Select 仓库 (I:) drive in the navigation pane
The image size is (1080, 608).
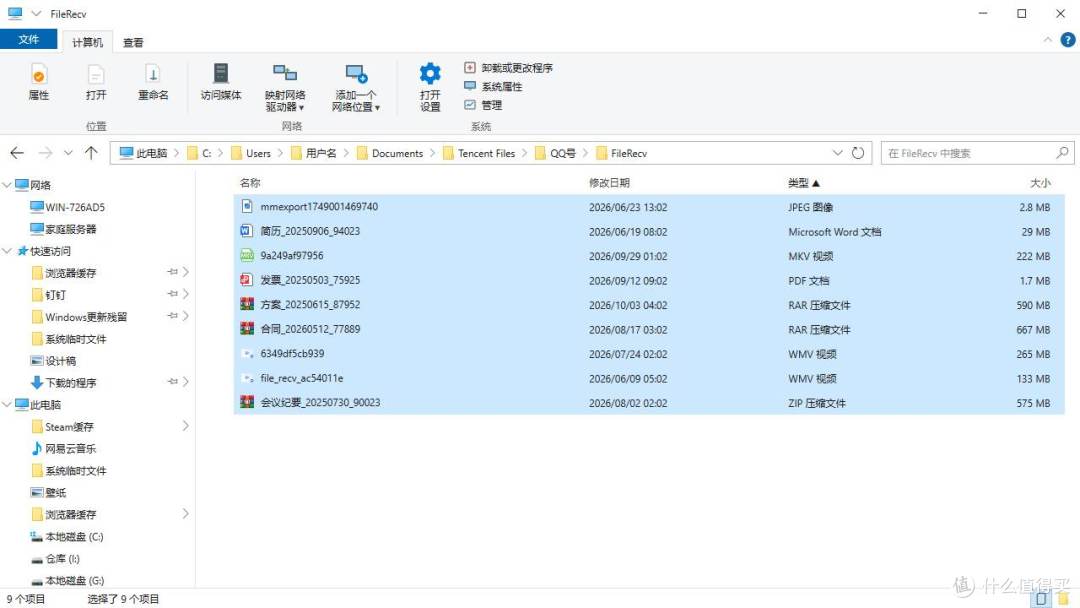click(x=56, y=558)
